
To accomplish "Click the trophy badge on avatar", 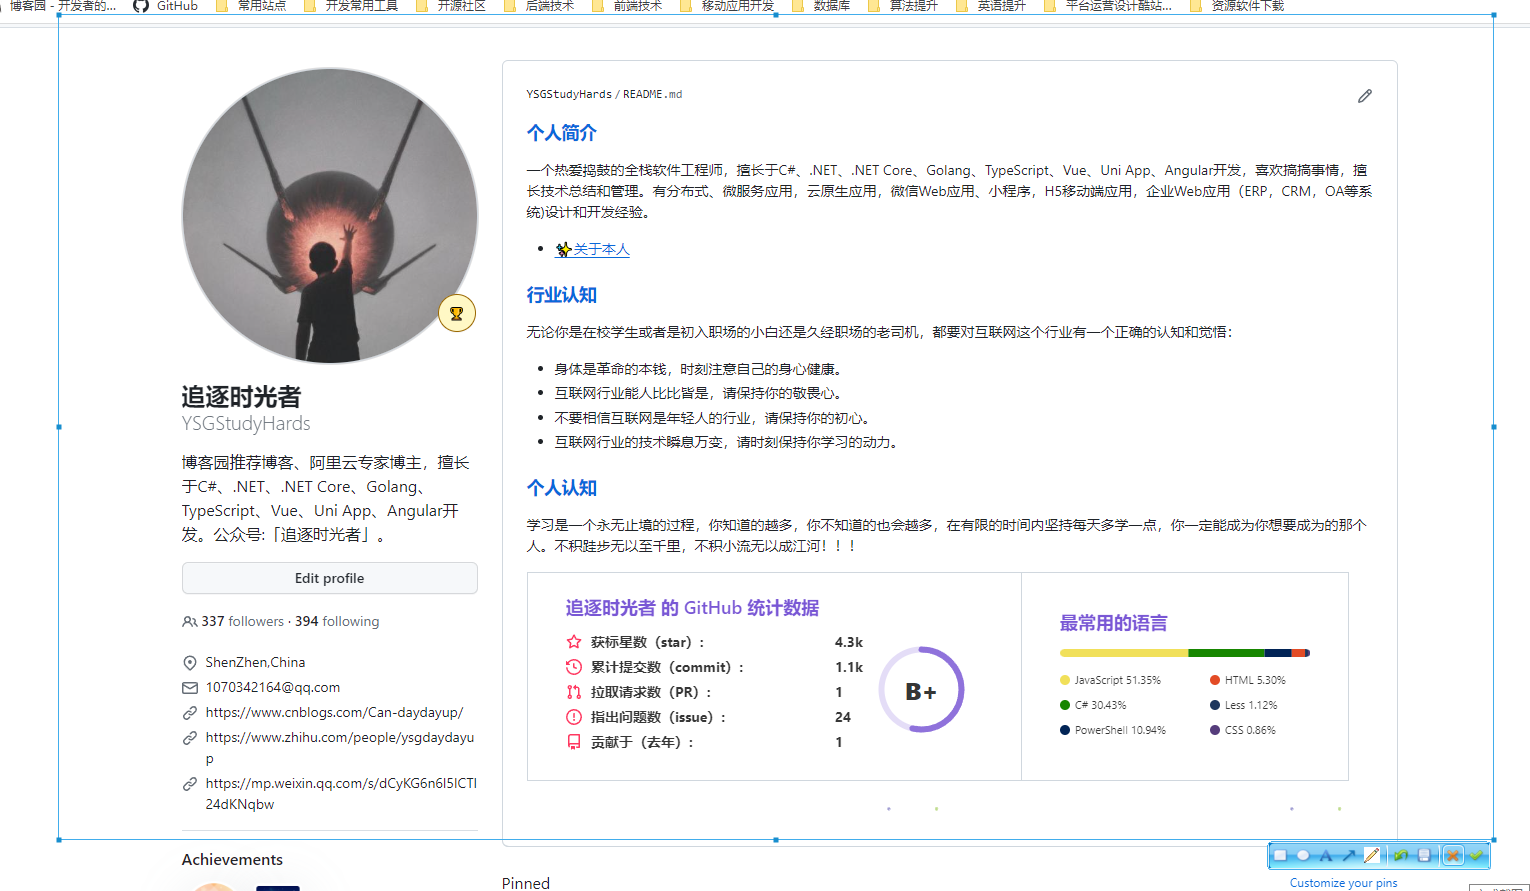I will click(457, 313).
